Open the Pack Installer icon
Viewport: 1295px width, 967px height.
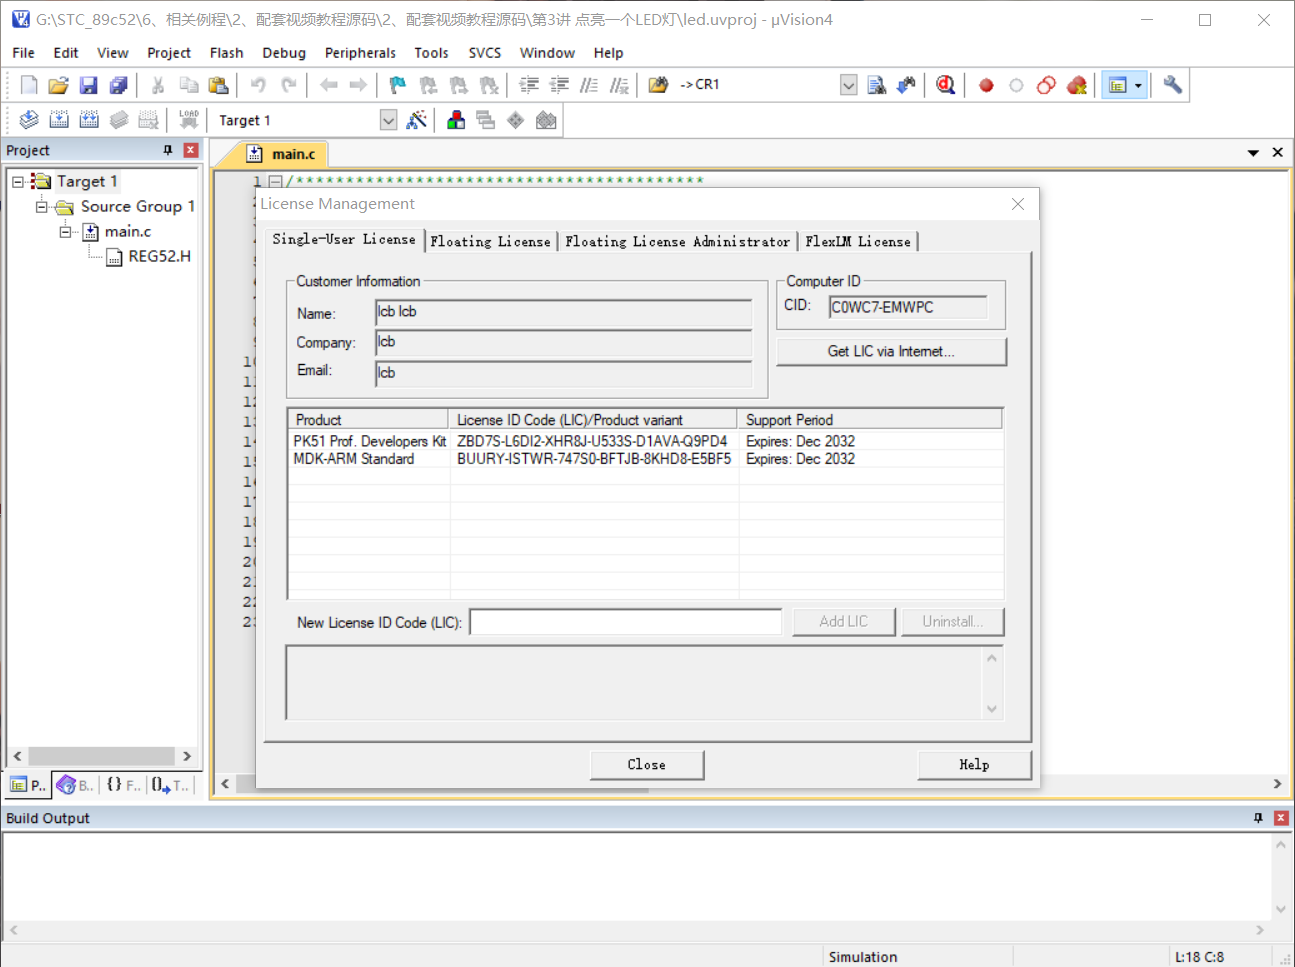[x=546, y=120]
